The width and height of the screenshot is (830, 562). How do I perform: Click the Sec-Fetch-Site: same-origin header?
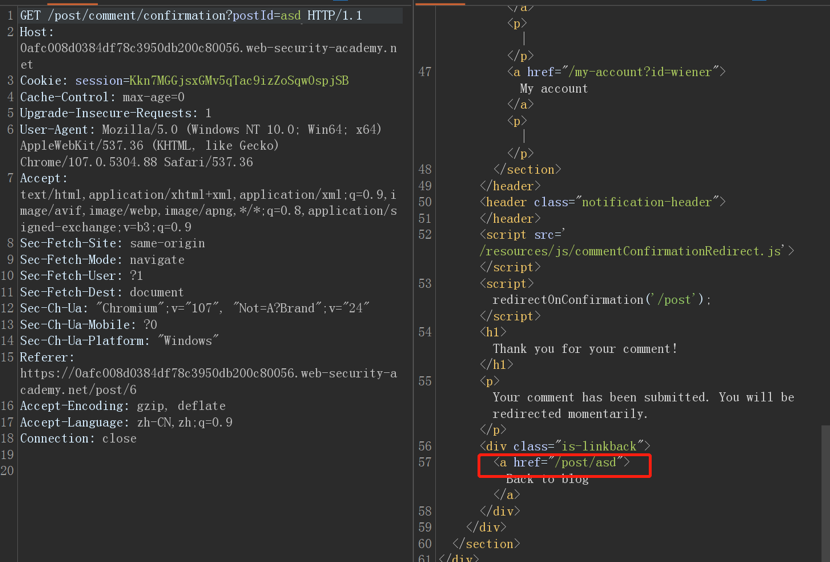point(112,243)
